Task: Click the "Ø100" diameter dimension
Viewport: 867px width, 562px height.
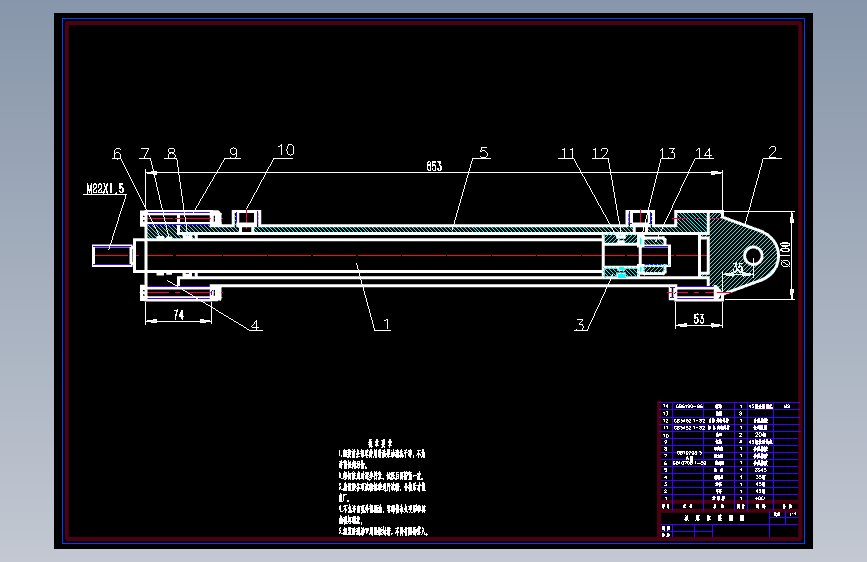Action: pos(785,254)
